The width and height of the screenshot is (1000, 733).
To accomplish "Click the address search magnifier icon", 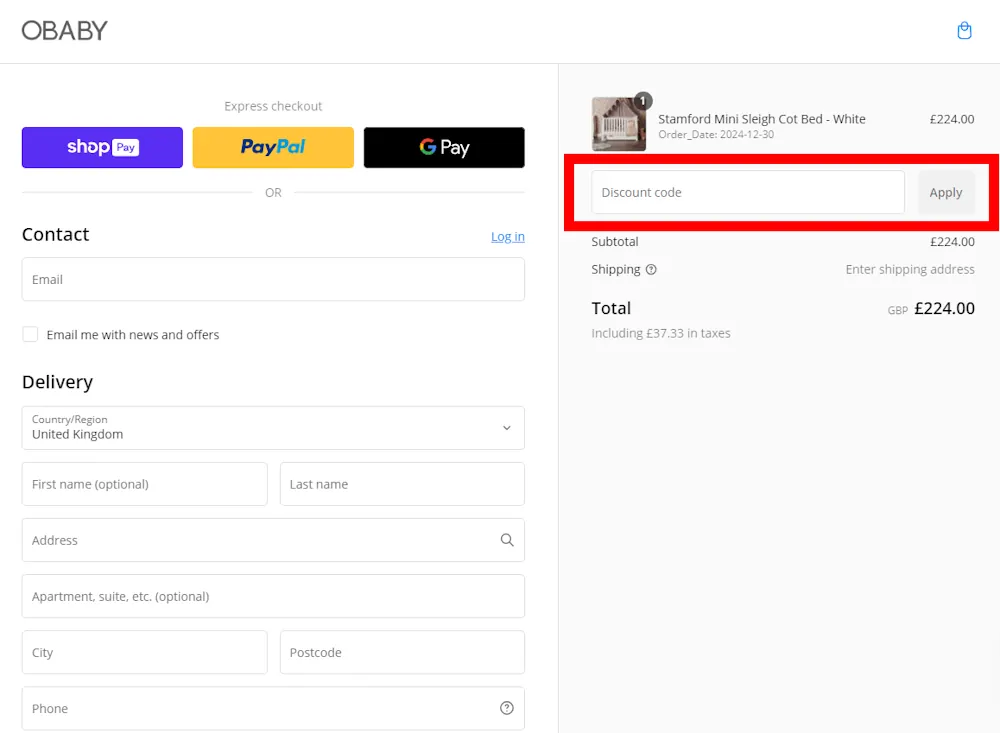I will coord(507,540).
